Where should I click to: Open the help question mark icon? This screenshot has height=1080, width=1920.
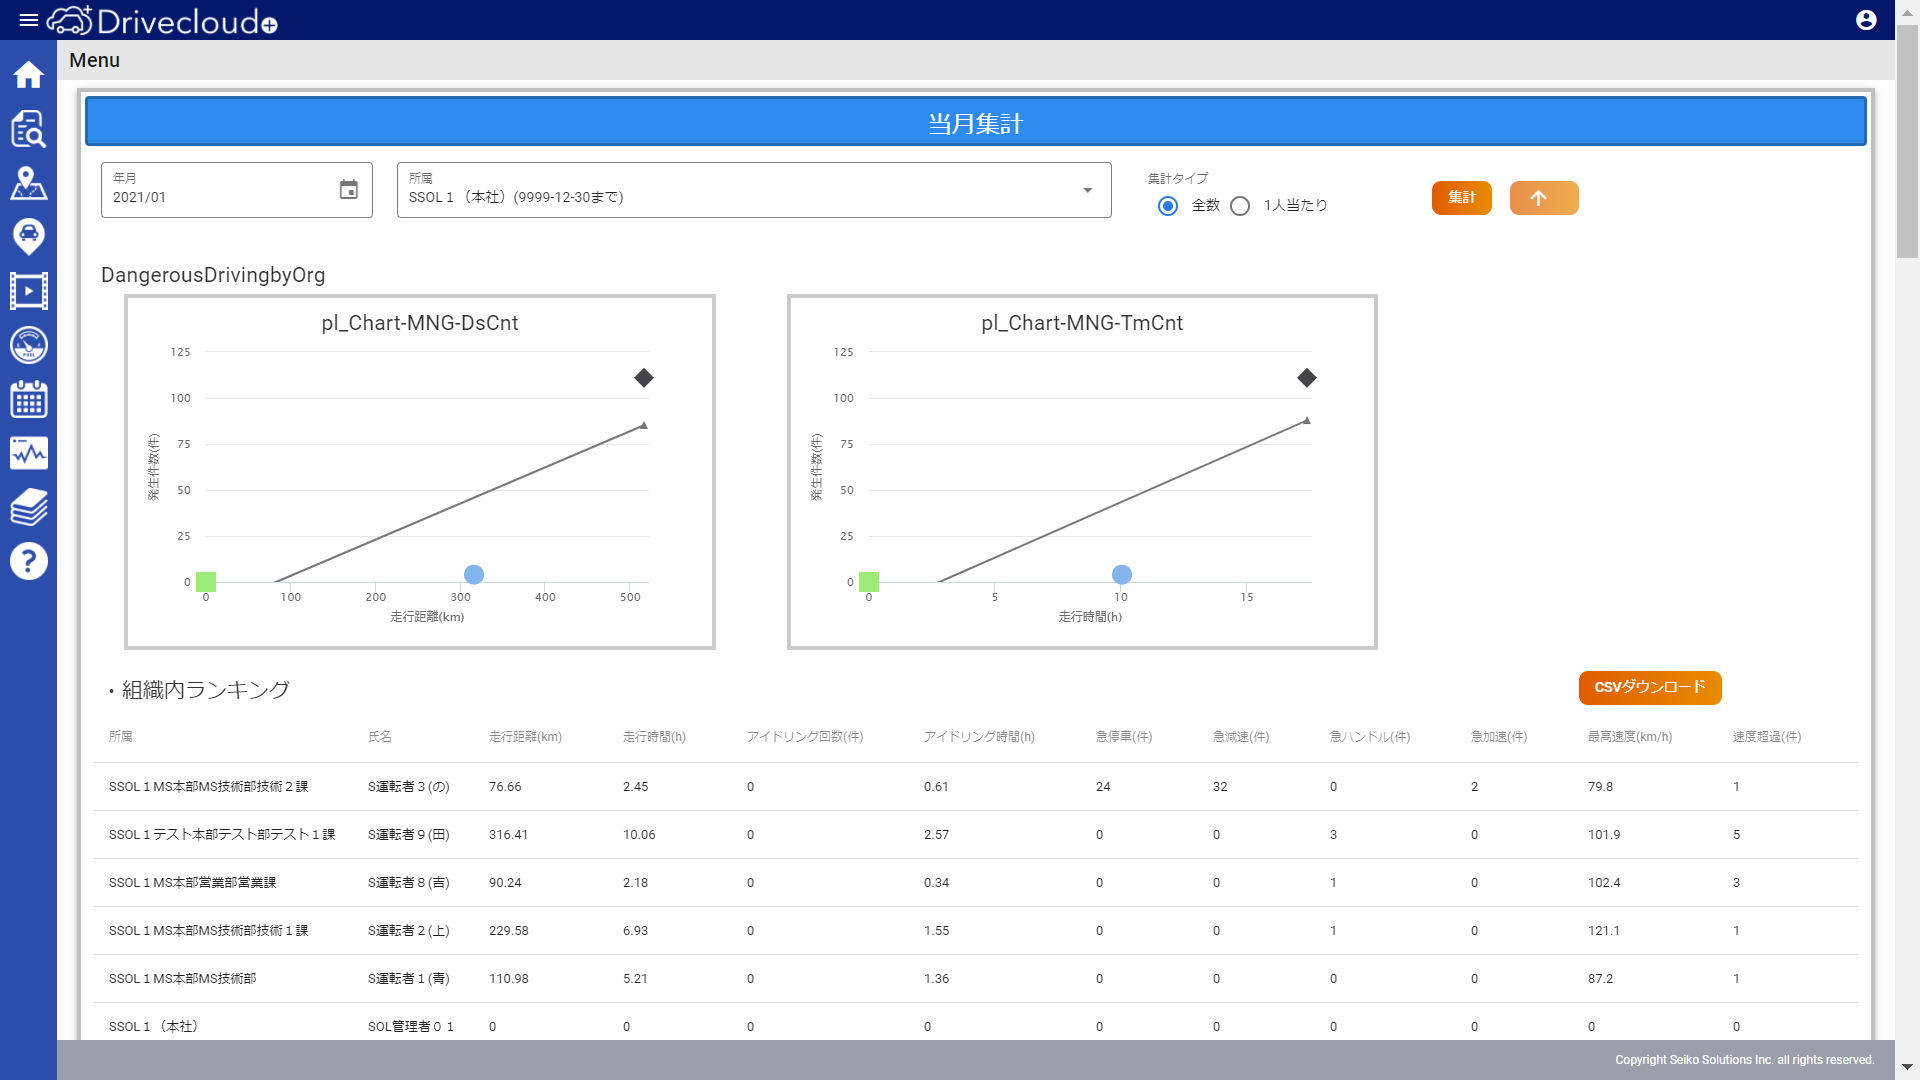(28, 561)
